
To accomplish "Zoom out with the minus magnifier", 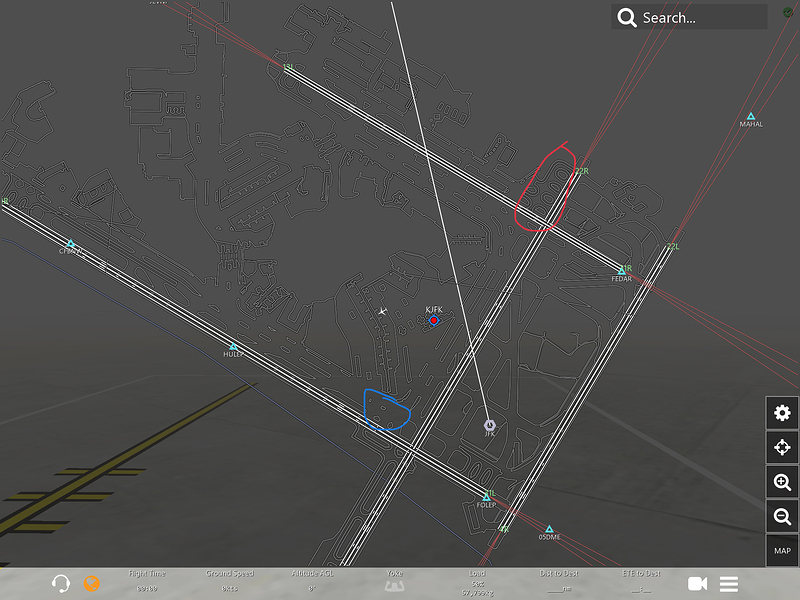I will (782, 516).
